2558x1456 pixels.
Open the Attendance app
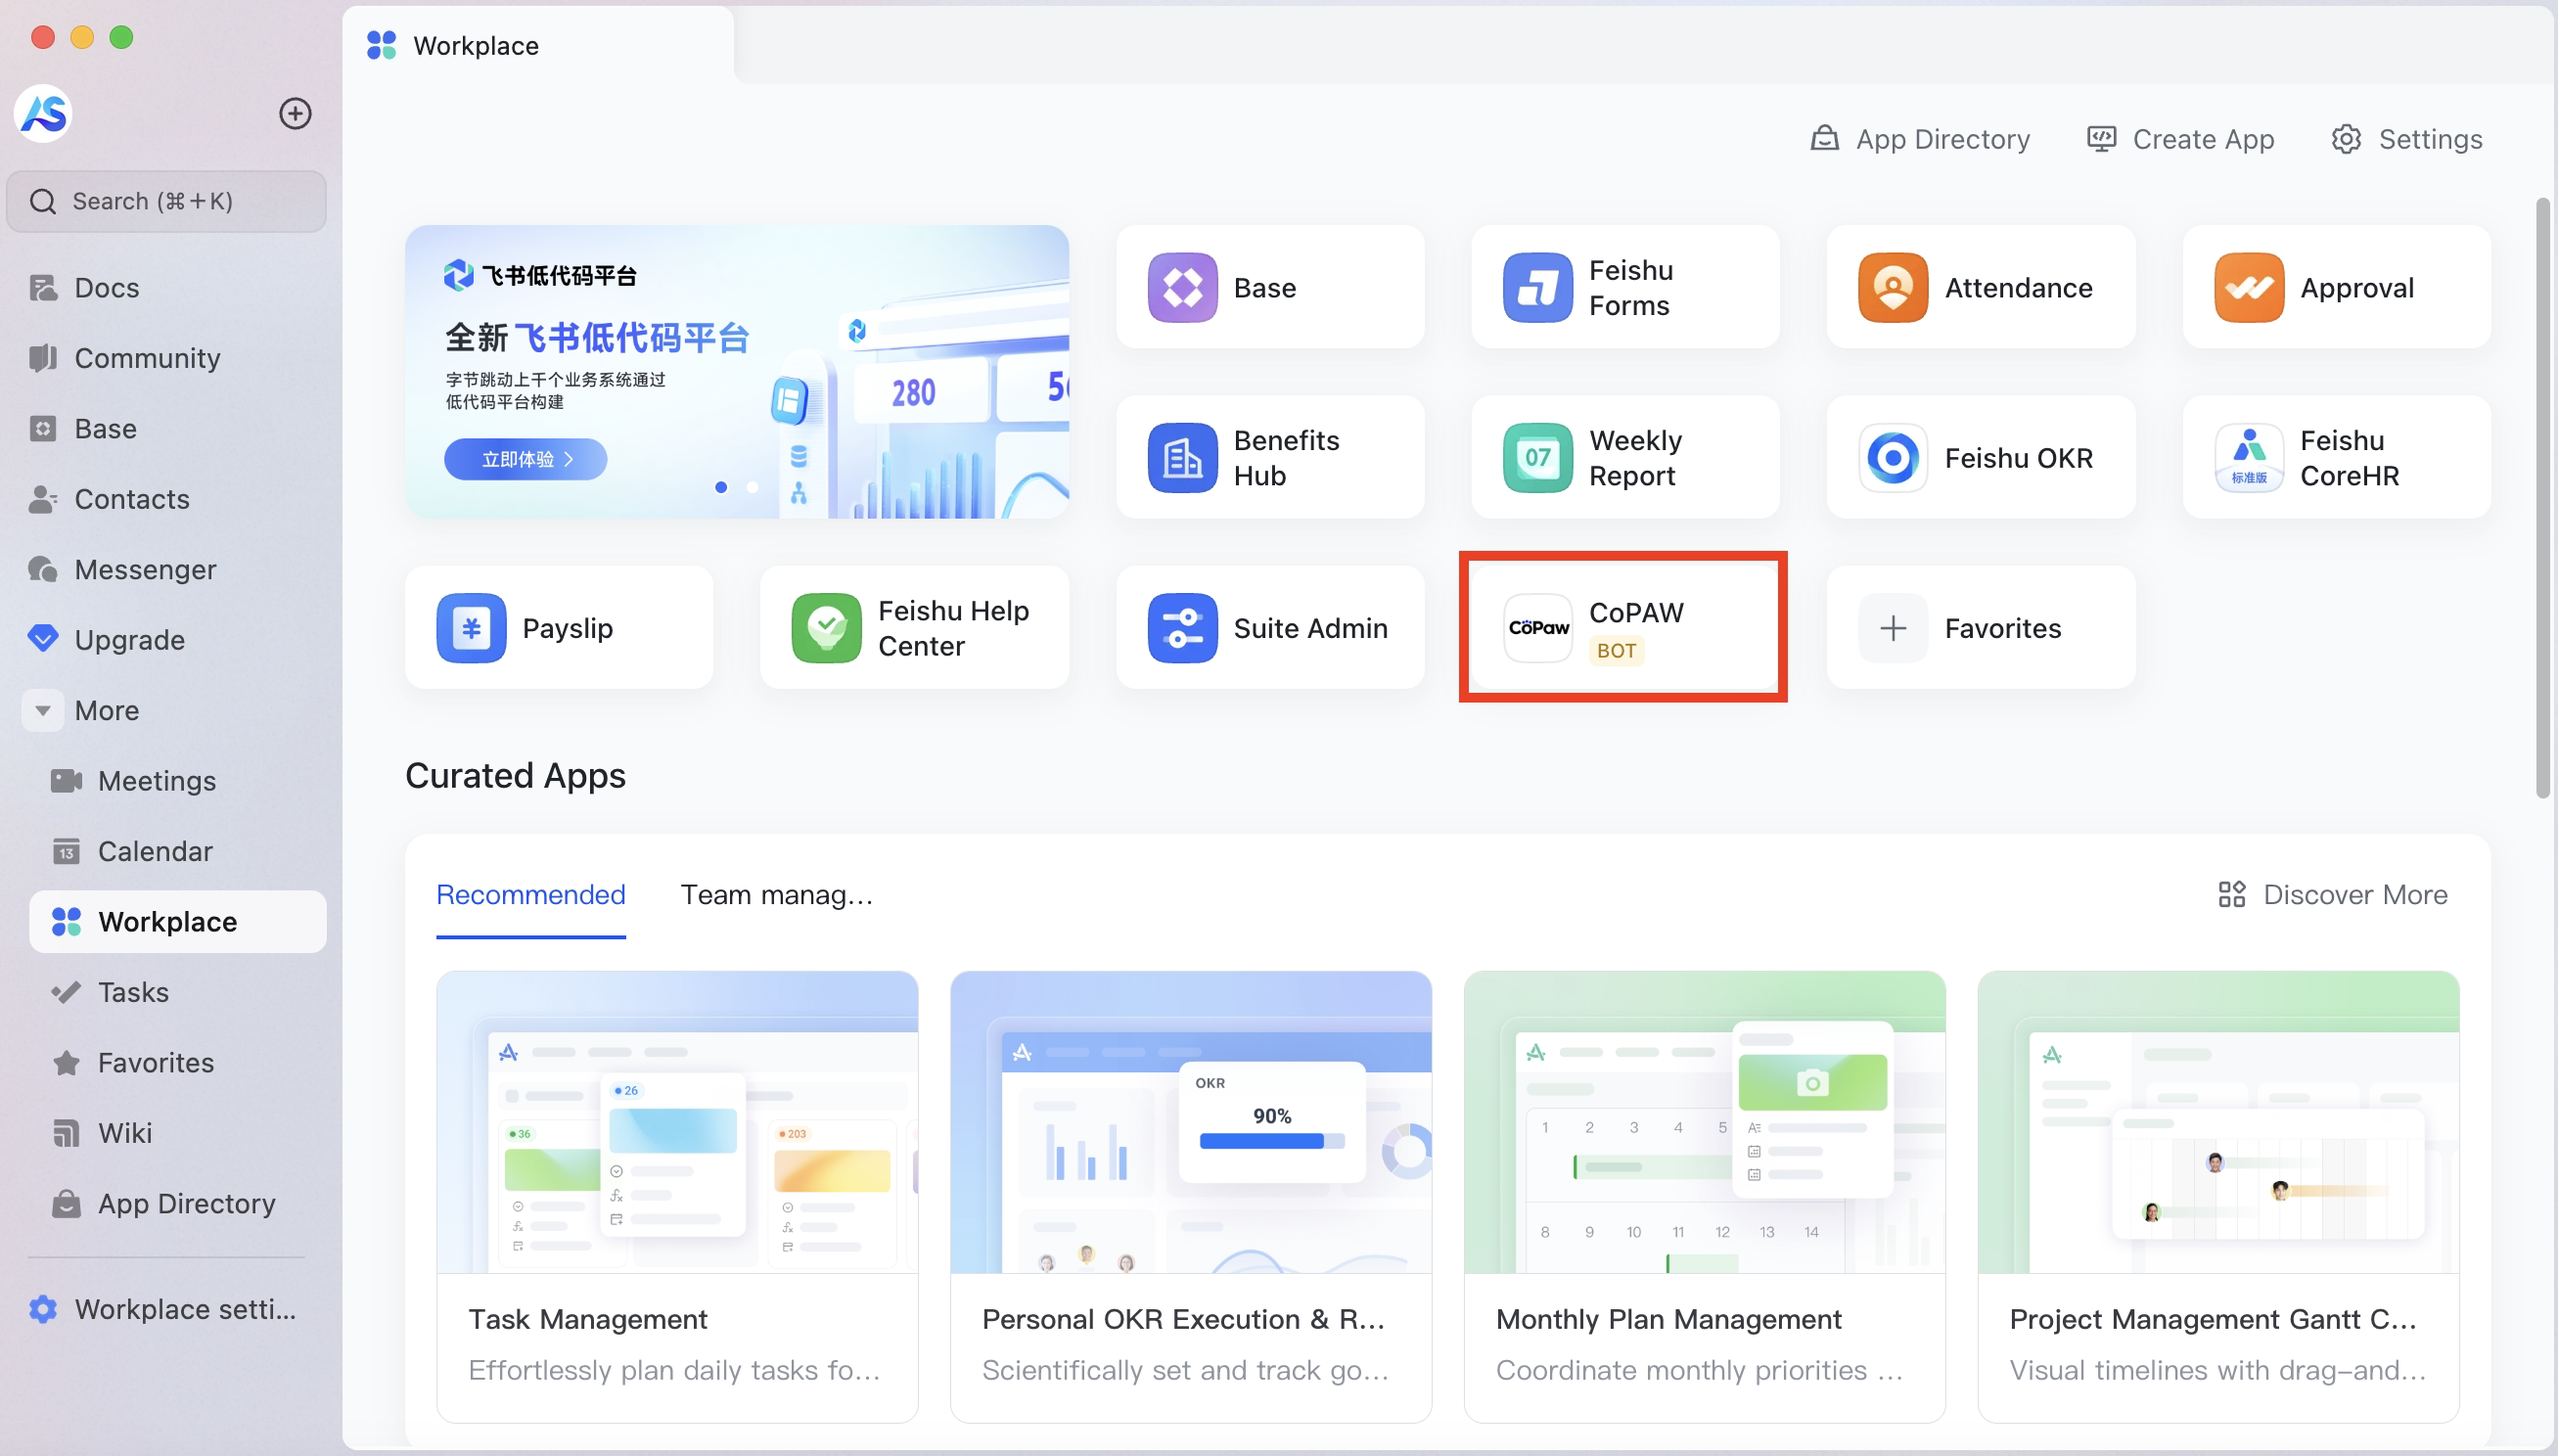[1979, 288]
